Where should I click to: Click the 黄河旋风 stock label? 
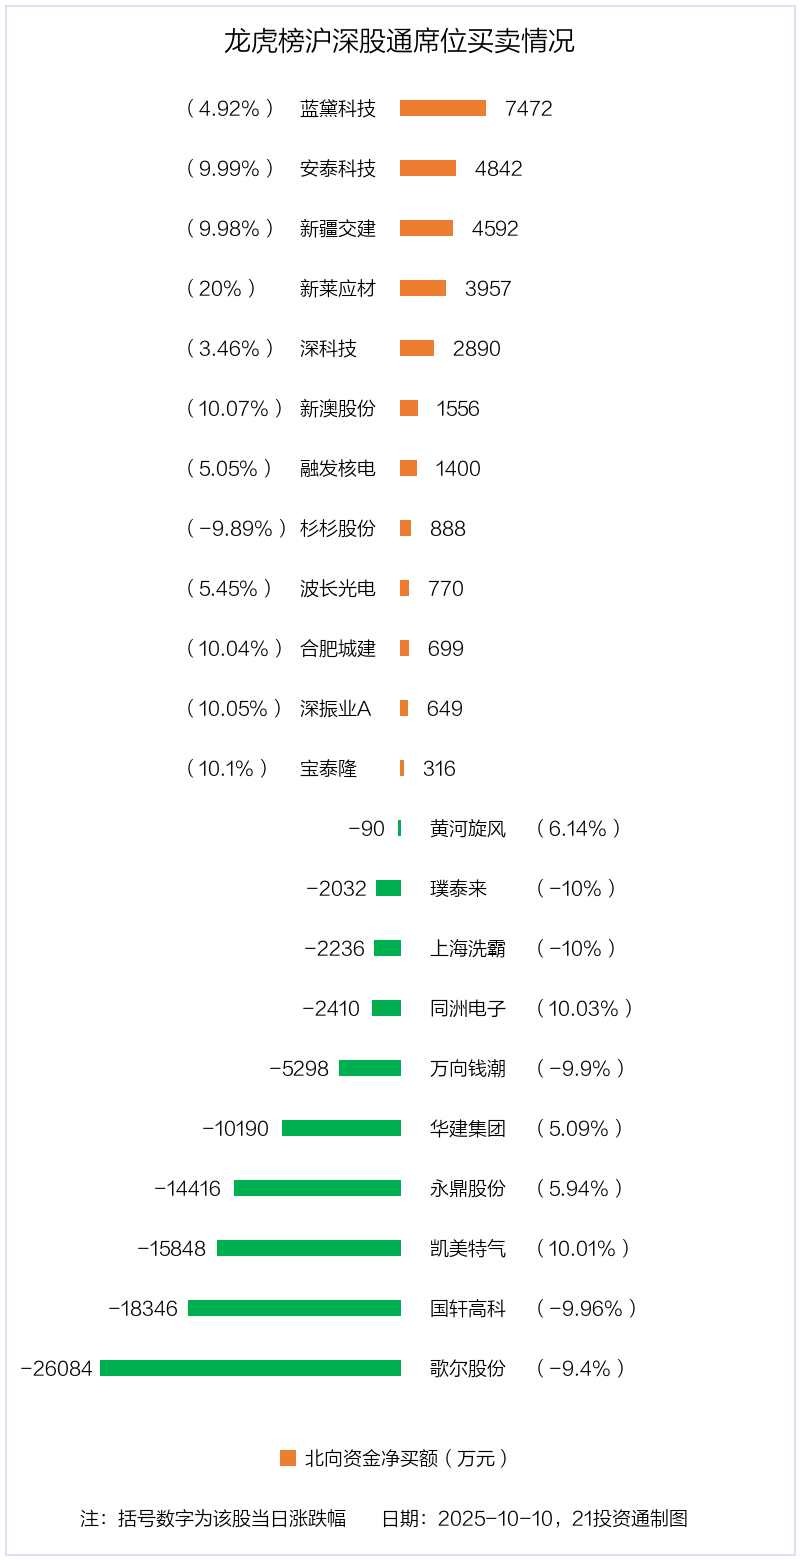tap(468, 828)
